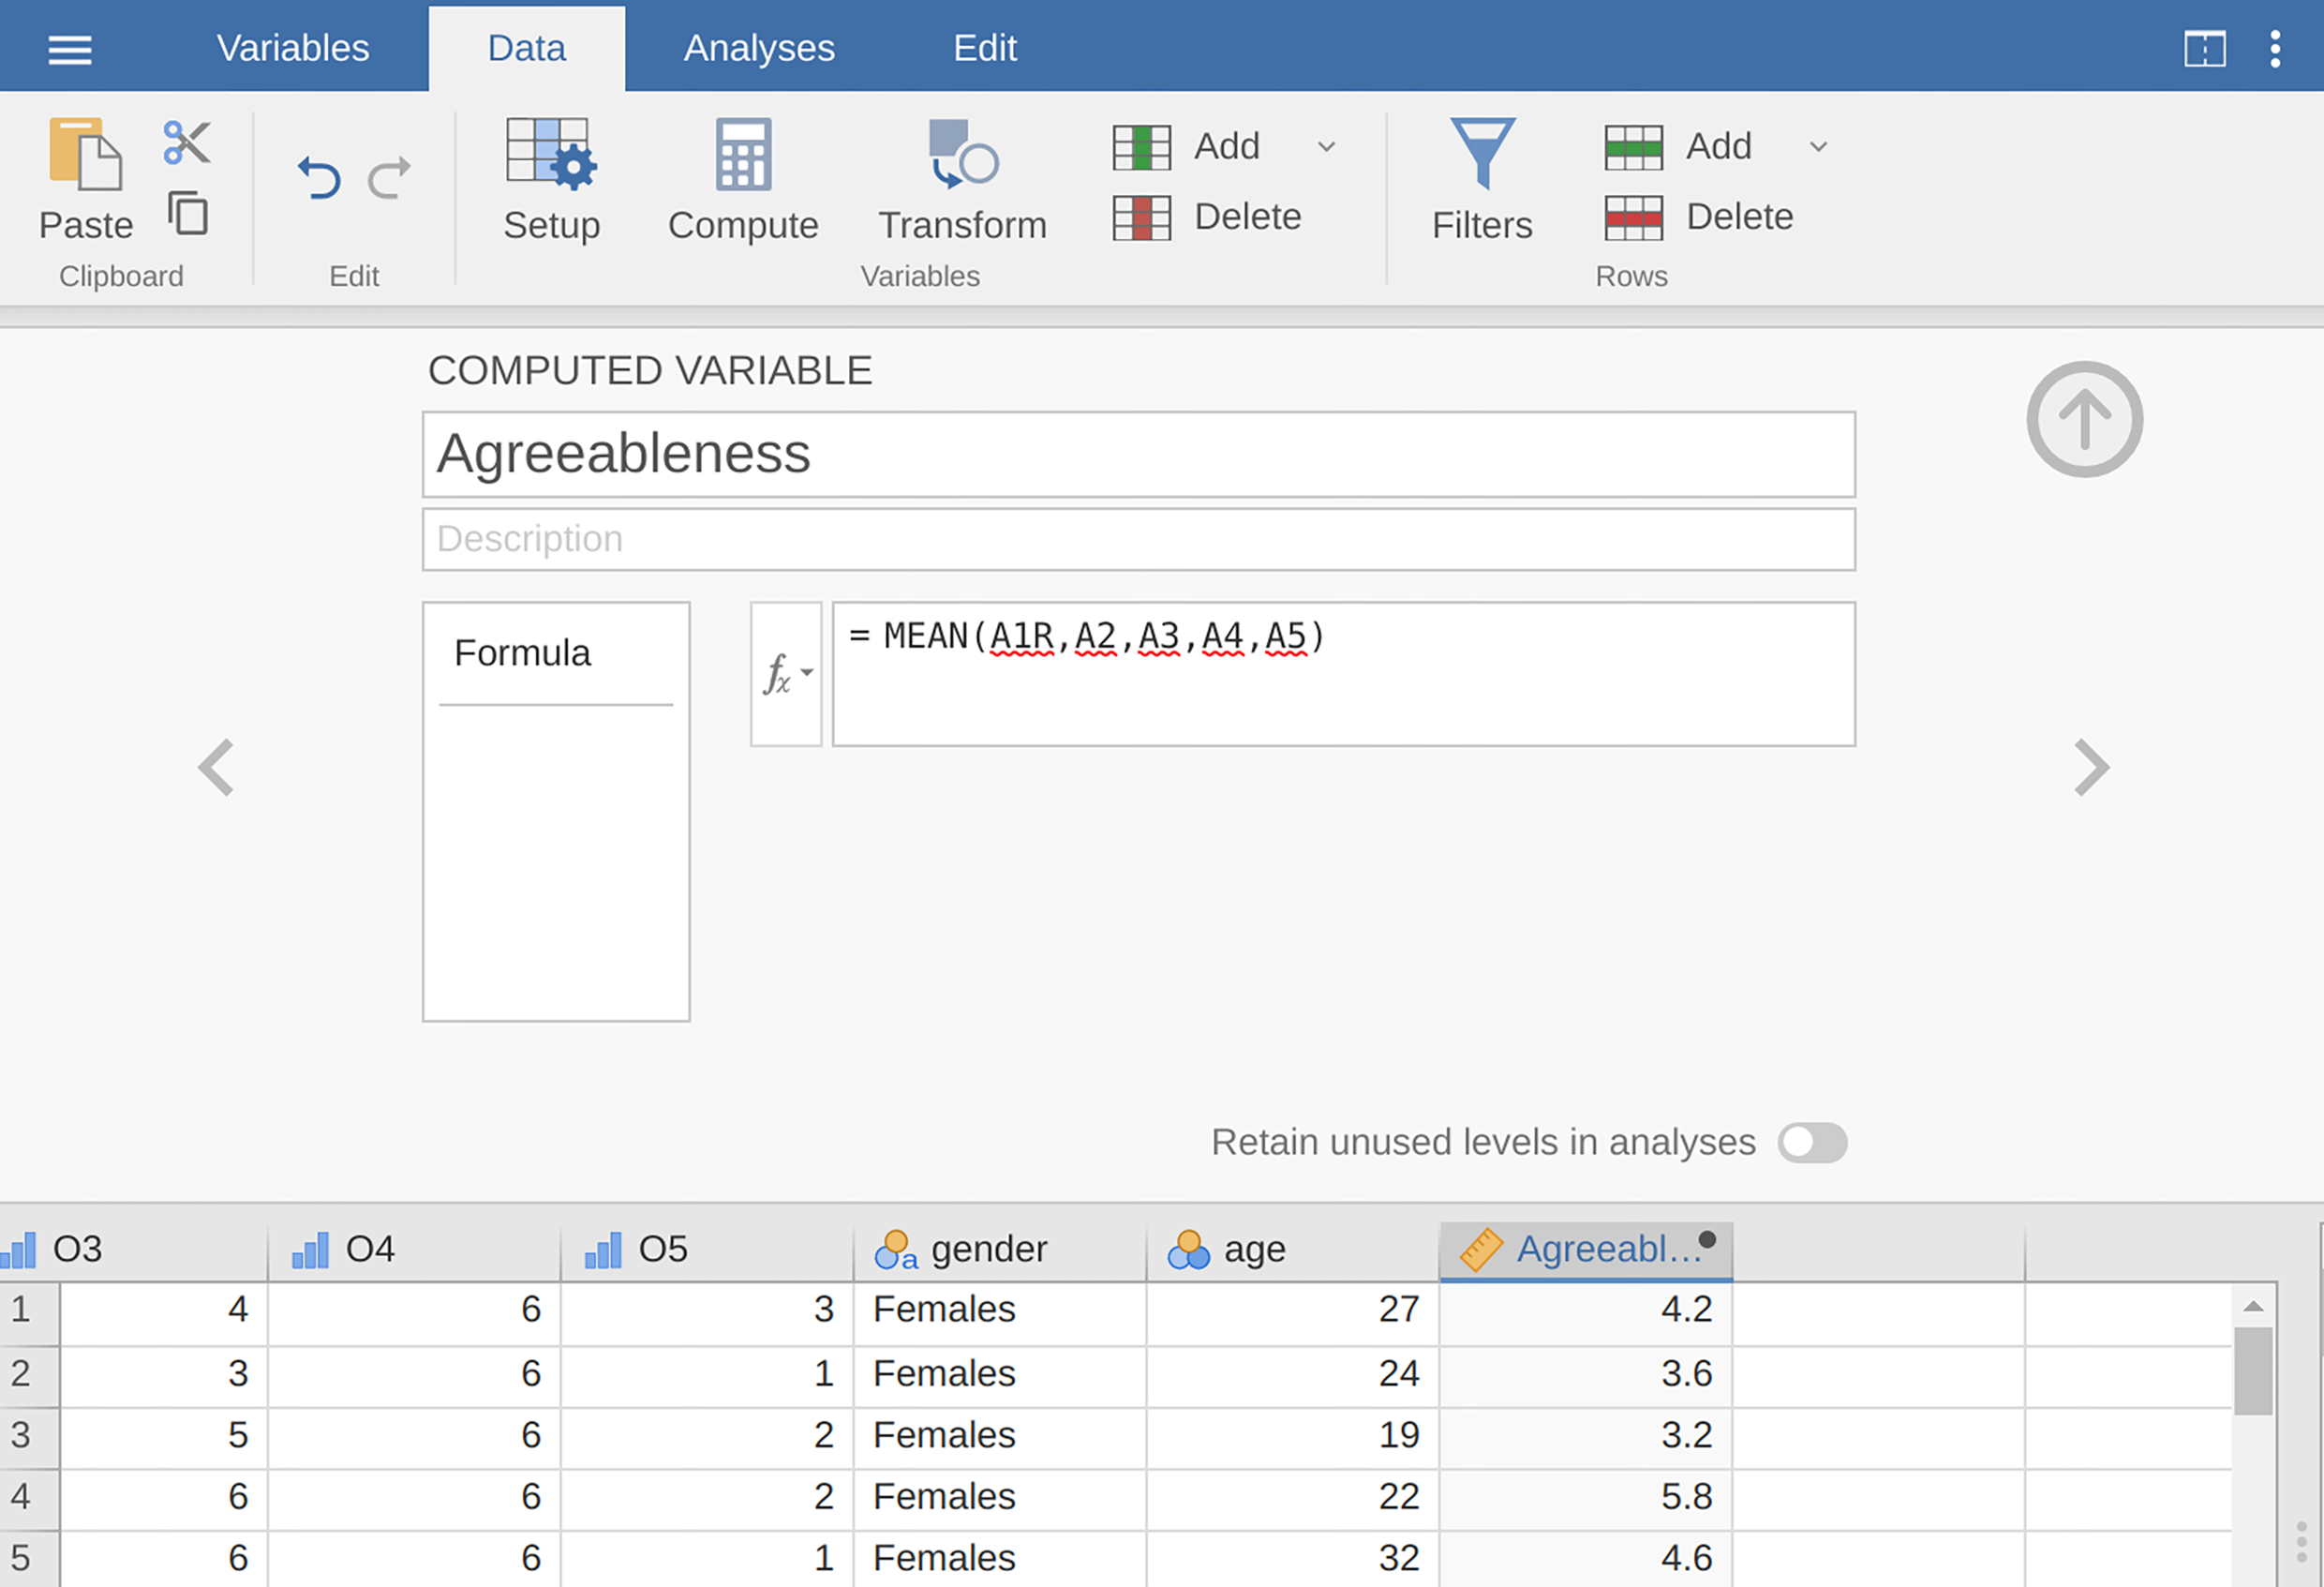Add a row using the Rows Add button
The width and height of the screenshot is (2324, 1587).
1680,147
